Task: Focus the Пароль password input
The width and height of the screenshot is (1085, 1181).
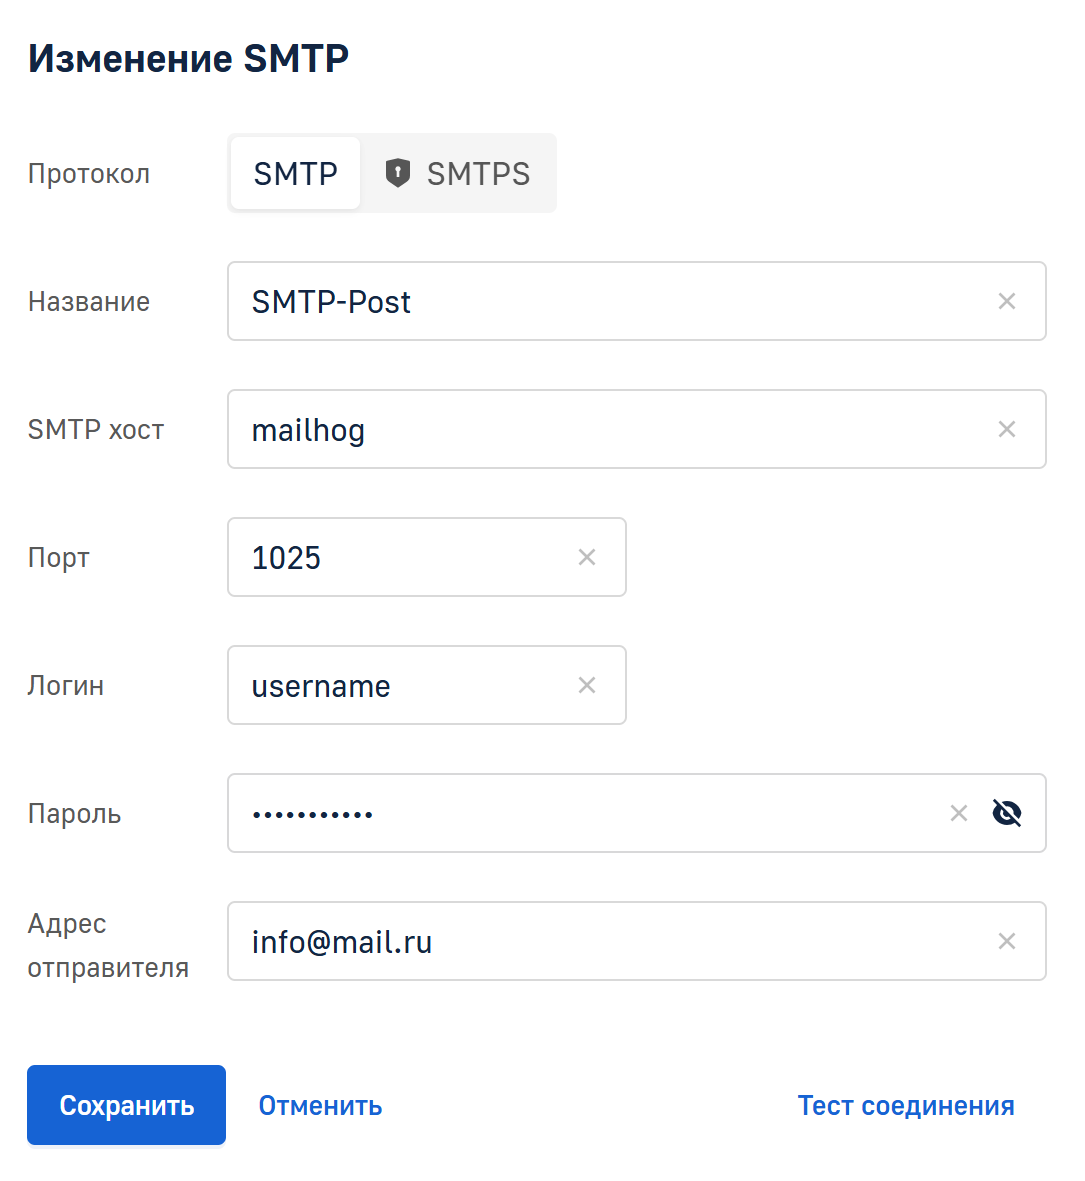Action: tap(580, 814)
